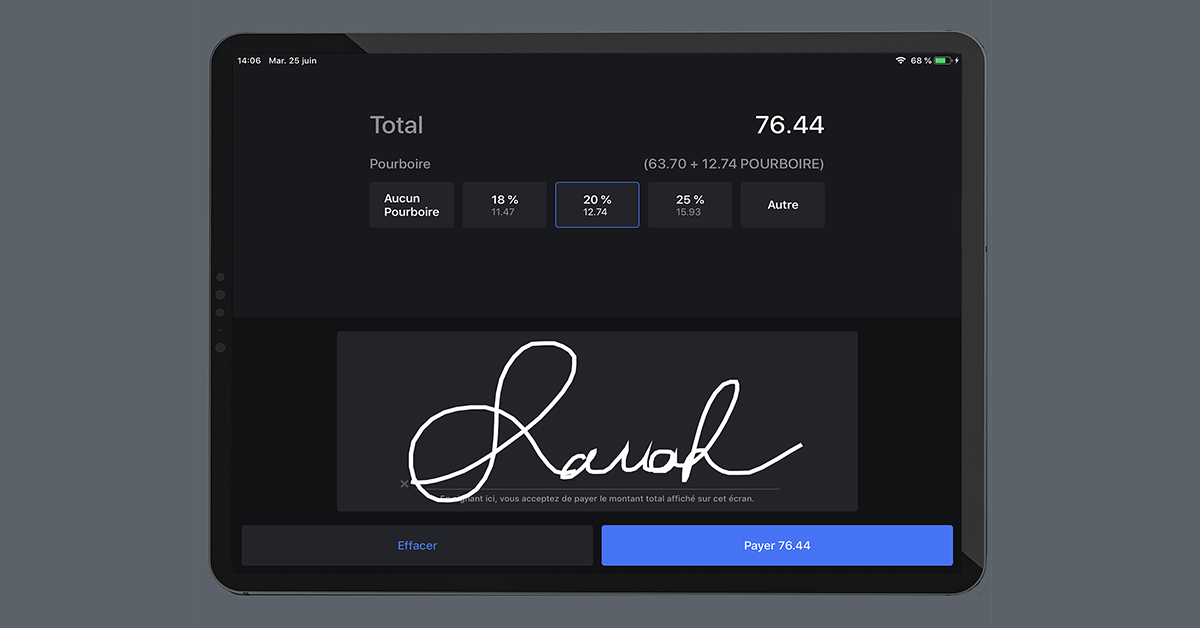The image size is (1200, 628).
Task: Click the 63.70 + 12.74 POURBOIRE breakdown
Action: tap(734, 164)
